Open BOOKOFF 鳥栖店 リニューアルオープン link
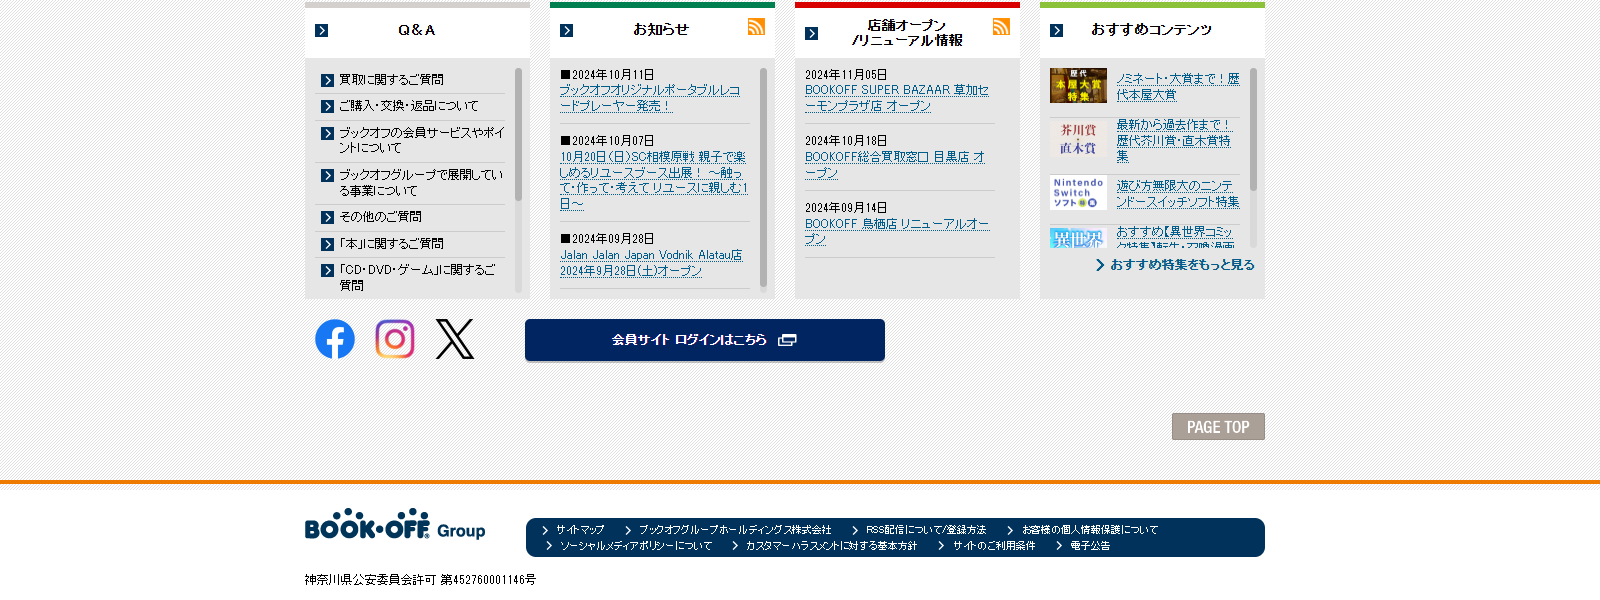The image size is (1600, 600). [x=897, y=232]
